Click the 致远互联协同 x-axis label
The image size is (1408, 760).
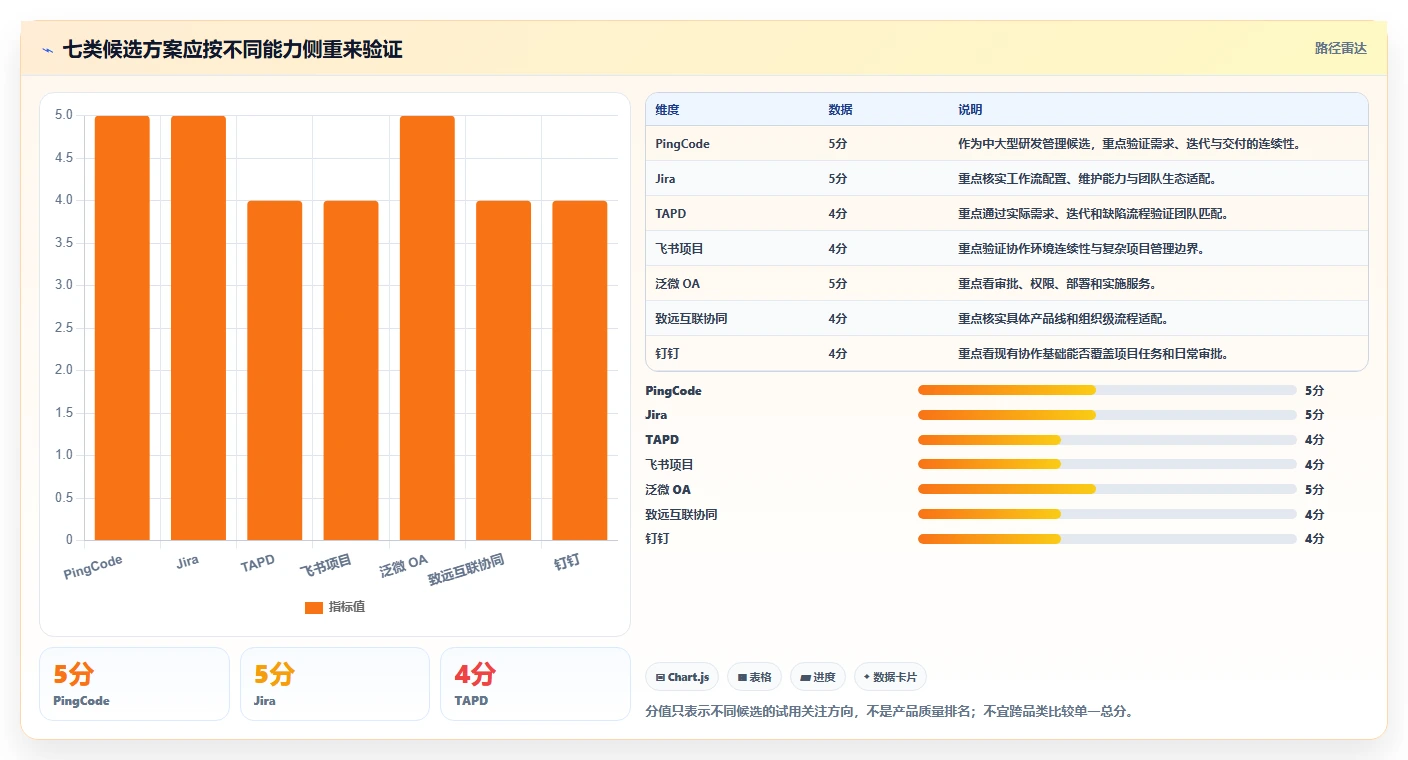point(466,570)
